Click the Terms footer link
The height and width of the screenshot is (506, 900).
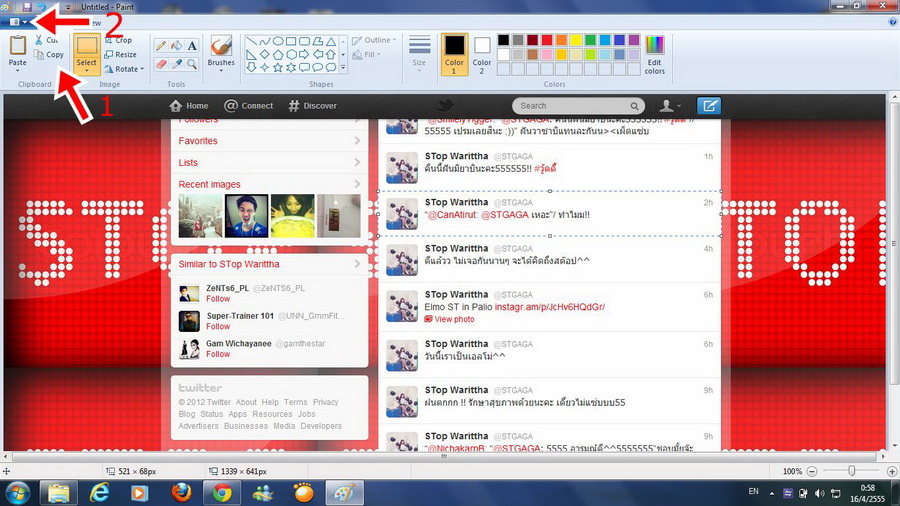(x=296, y=402)
